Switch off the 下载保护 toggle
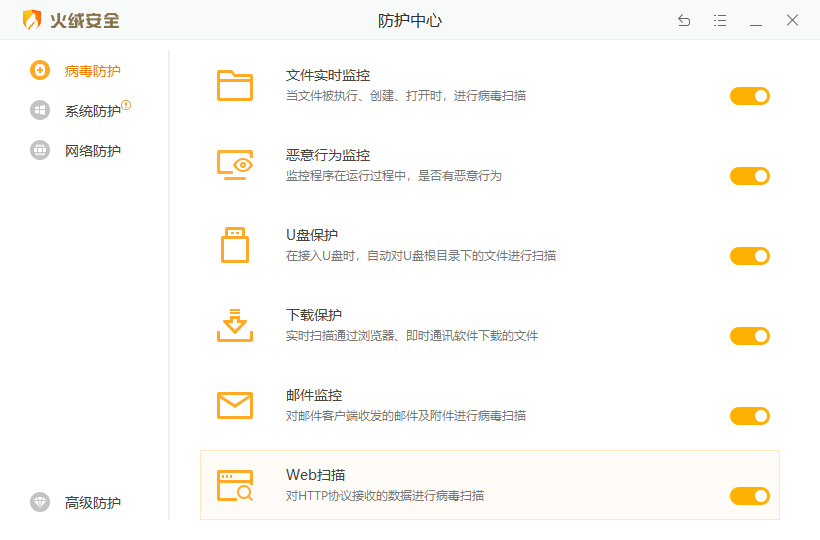Image resolution: width=820 pixels, height=540 pixels. [749, 336]
